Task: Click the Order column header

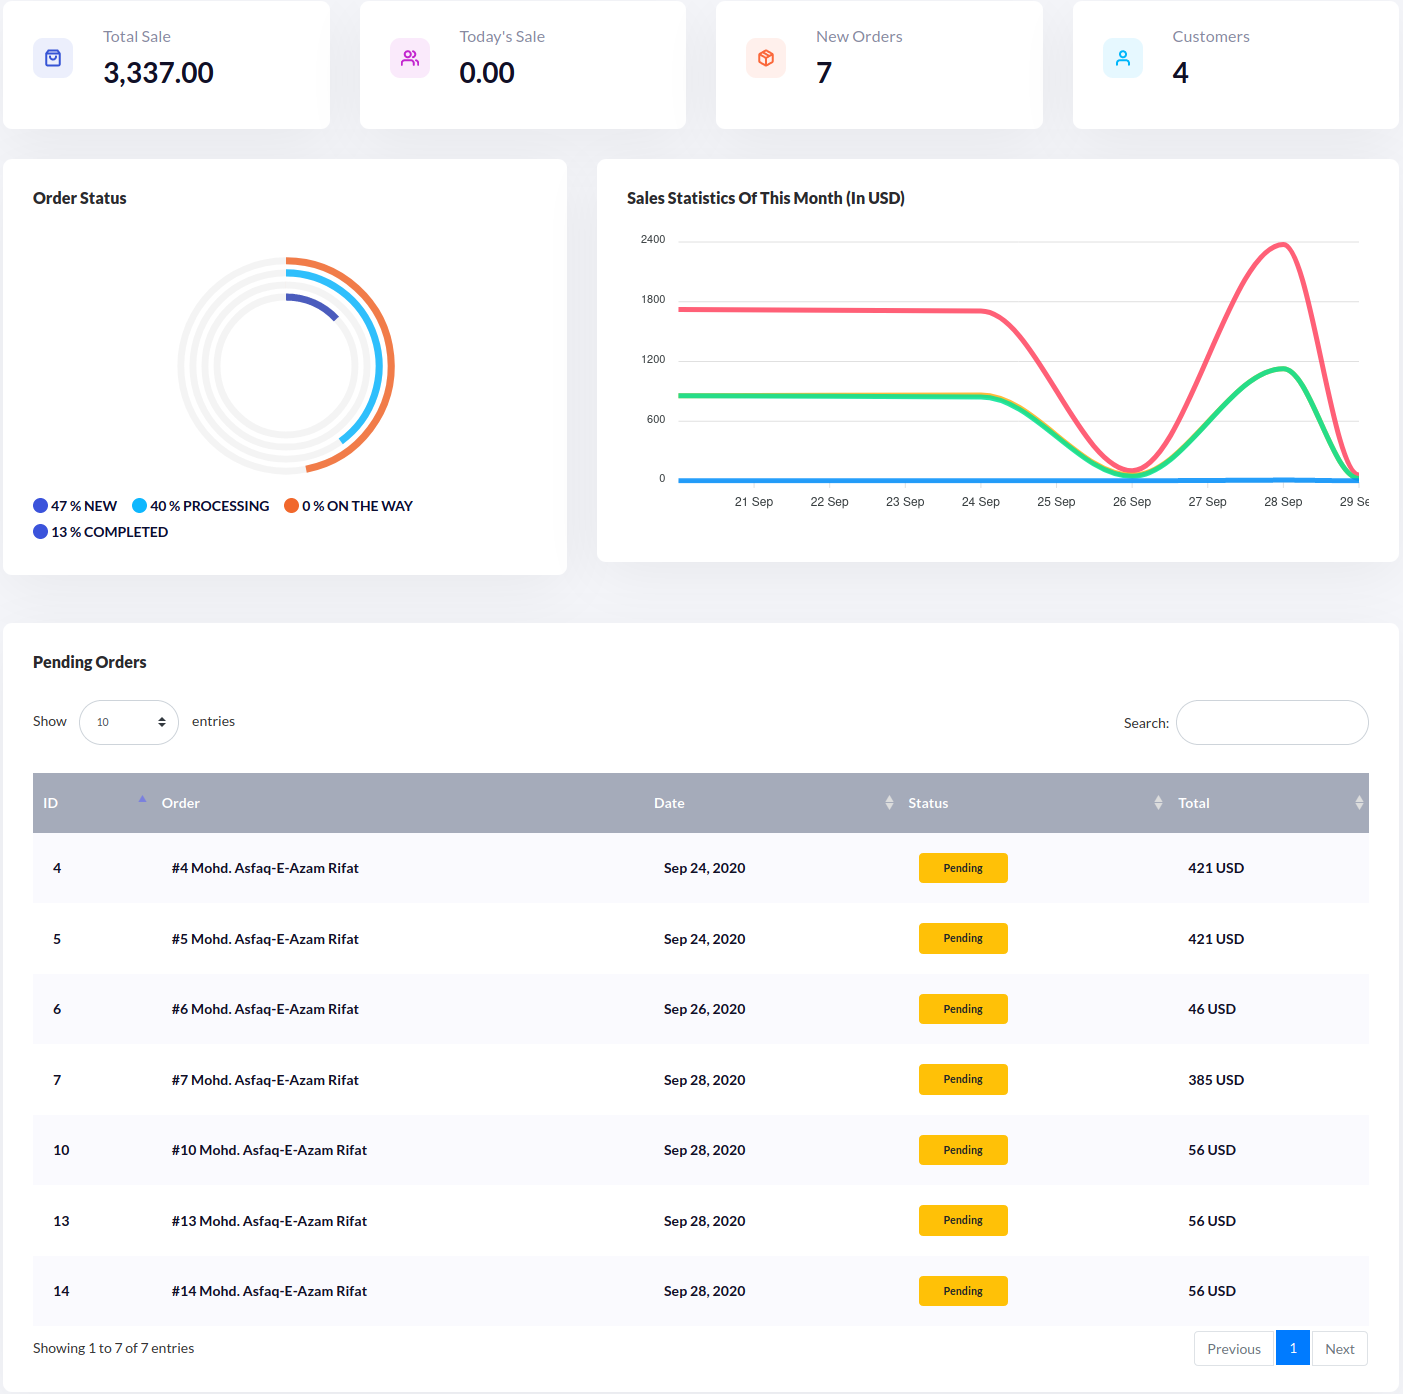Action: pyautogui.click(x=181, y=803)
